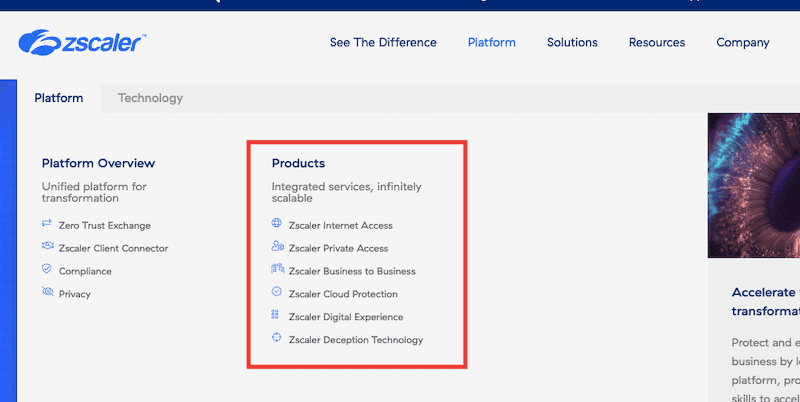Open the Platform navigation menu
This screenshot has height=402, width=800.
pos(492,42)
